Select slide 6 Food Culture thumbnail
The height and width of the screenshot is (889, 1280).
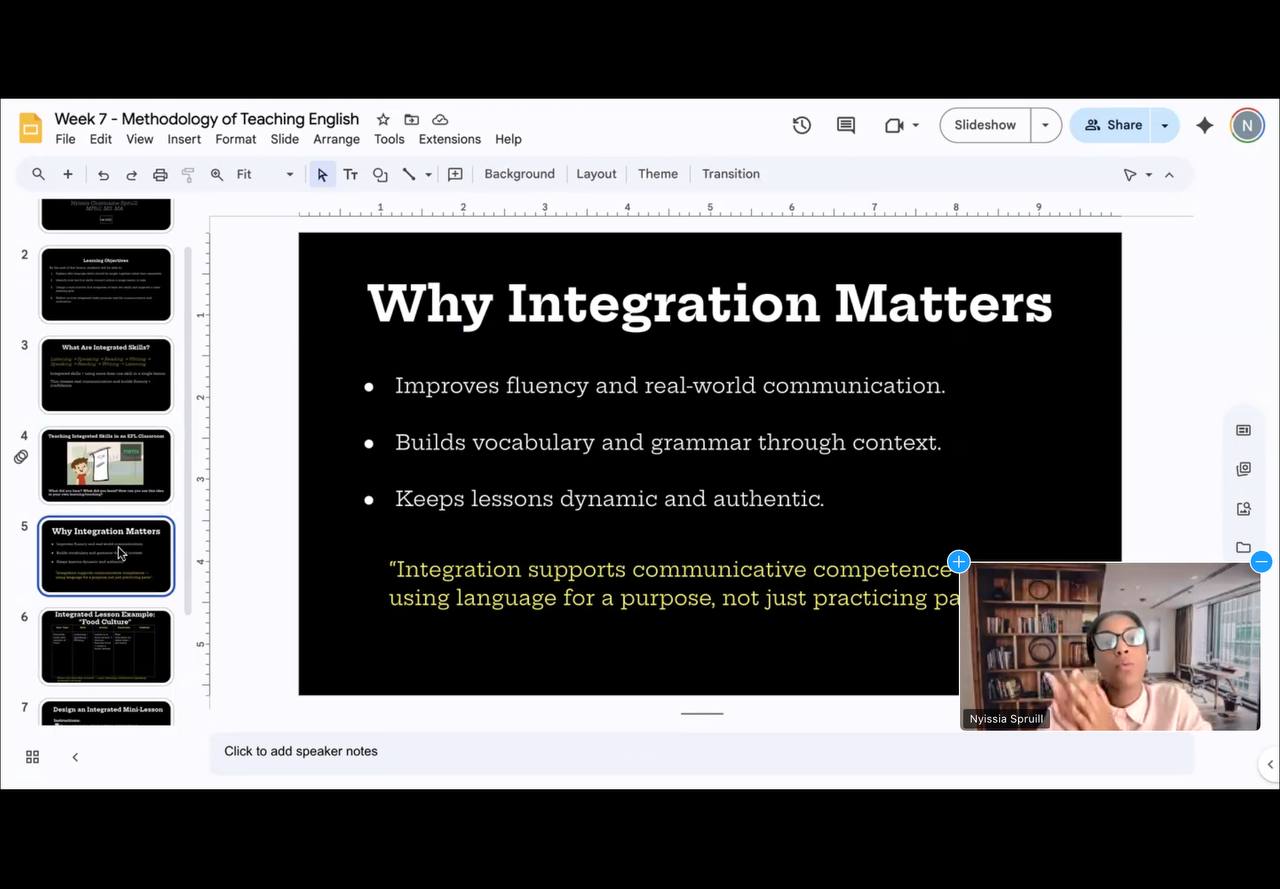click(106, 646)
